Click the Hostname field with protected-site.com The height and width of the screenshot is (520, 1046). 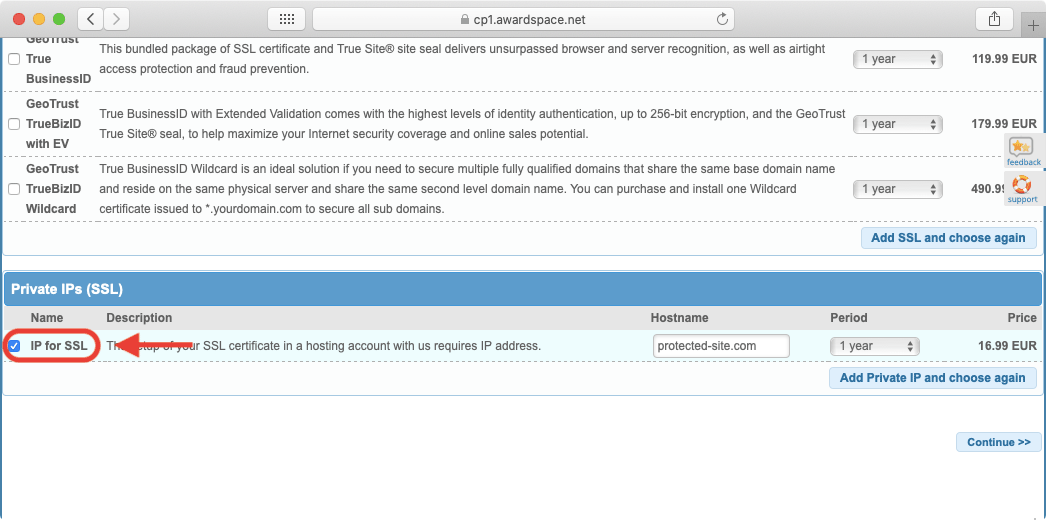tap(721, 346)
